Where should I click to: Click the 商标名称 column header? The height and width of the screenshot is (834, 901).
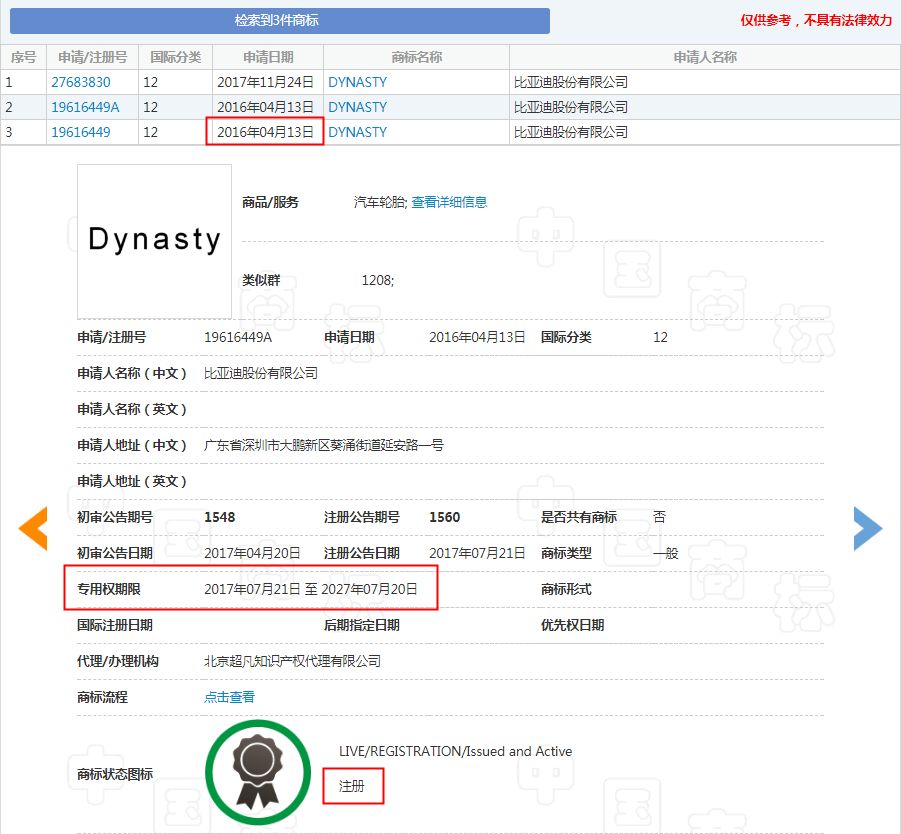click(x=417, y=57)
